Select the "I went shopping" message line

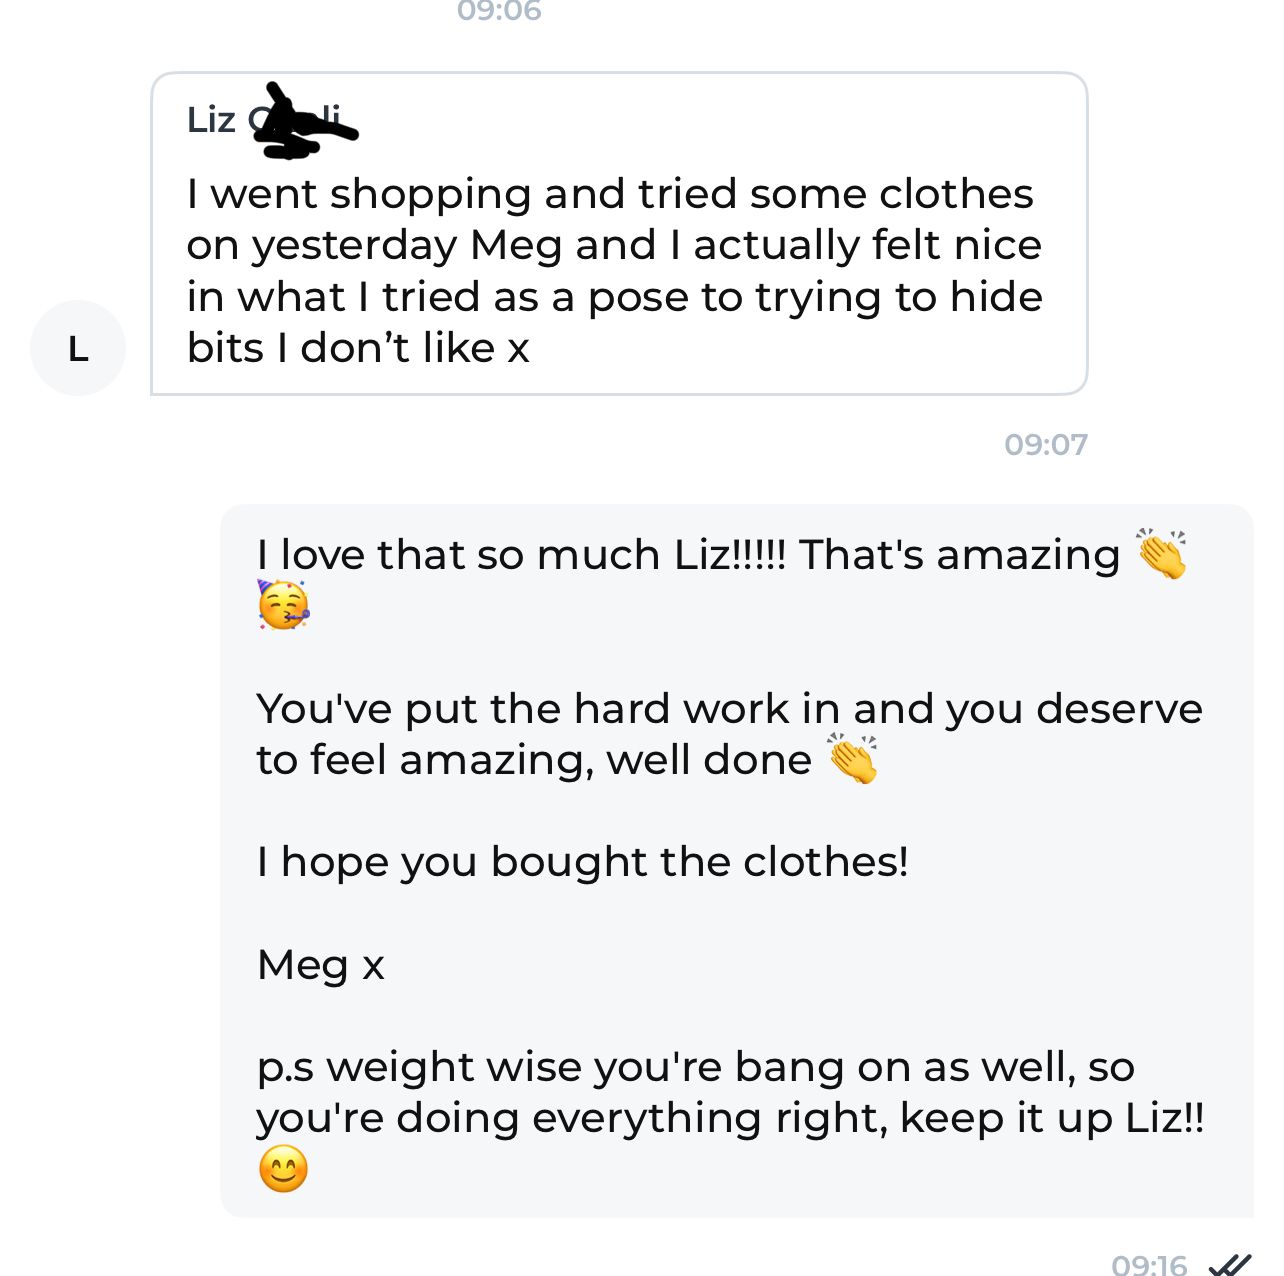pos(610,194)
